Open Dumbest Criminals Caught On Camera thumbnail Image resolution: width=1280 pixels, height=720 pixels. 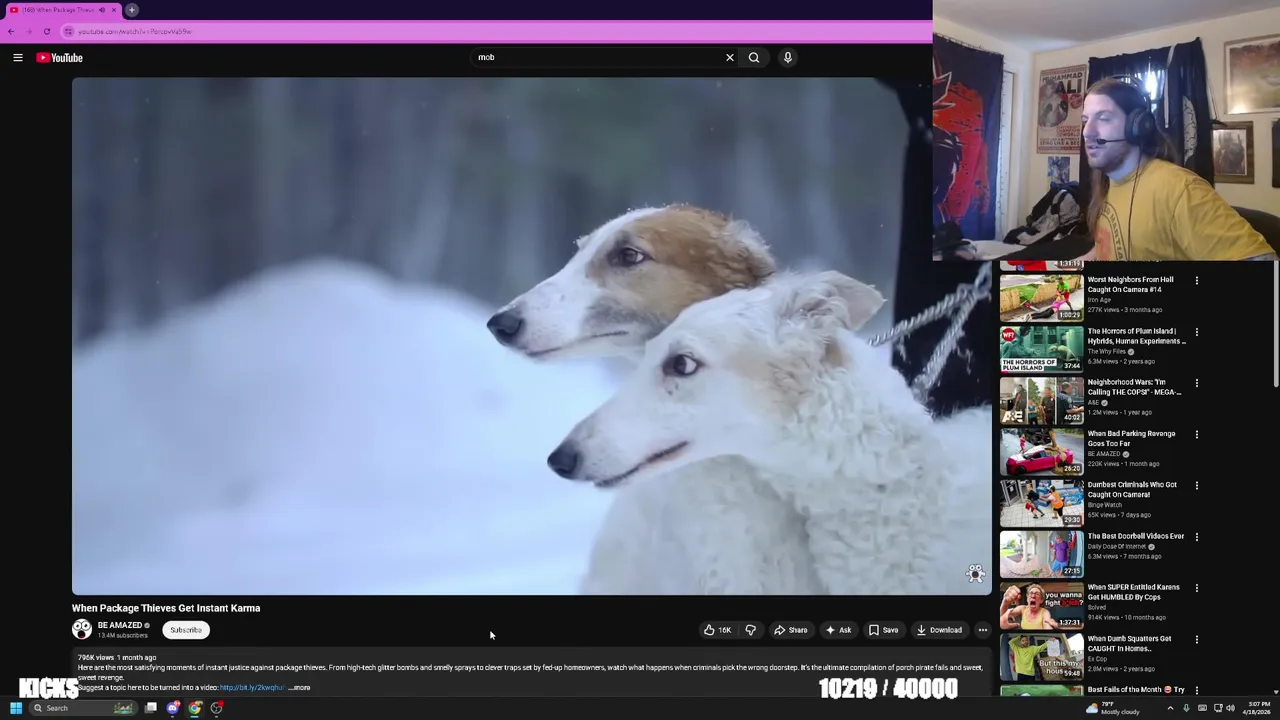click(x=1041, y=502)
